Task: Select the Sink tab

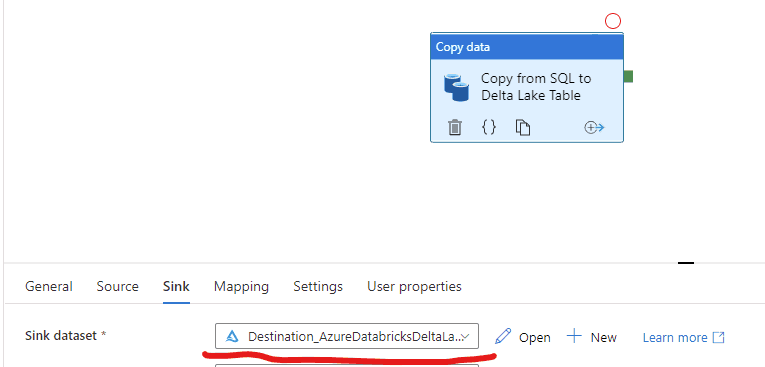Action: [x=176, y=286]
